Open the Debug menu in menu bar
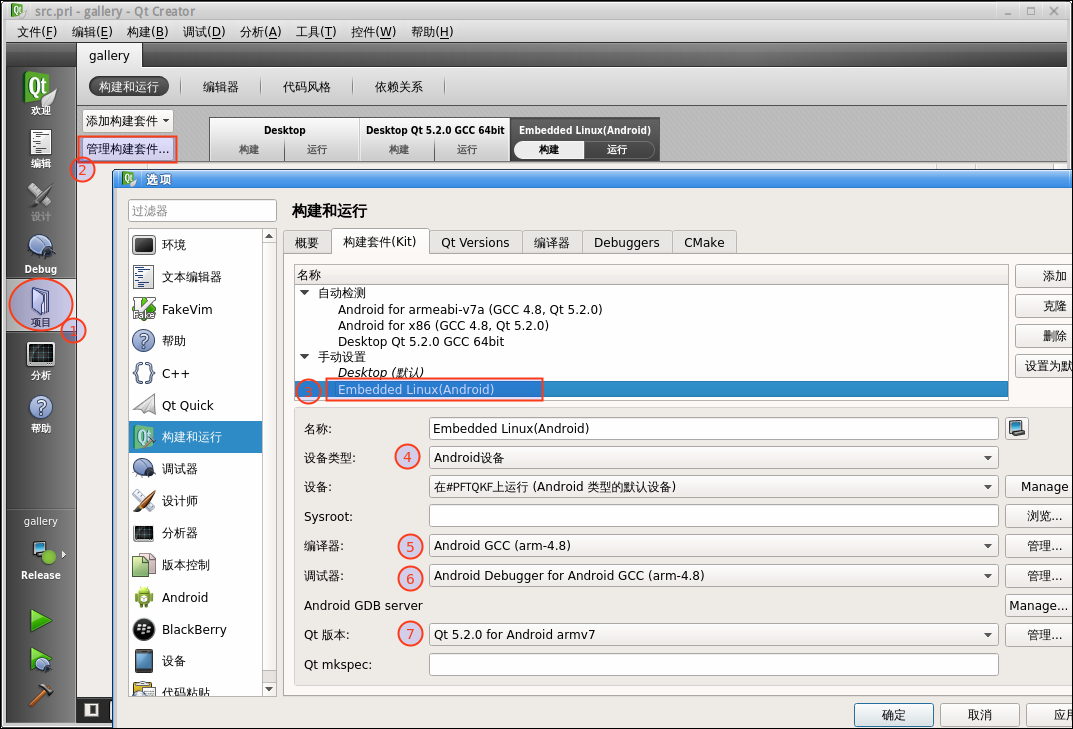The width and height of the screenshot is (1073, 729). click(203, 31)
